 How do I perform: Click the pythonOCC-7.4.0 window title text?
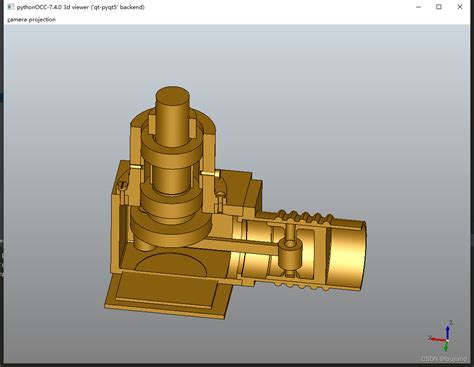click(81, 7)
